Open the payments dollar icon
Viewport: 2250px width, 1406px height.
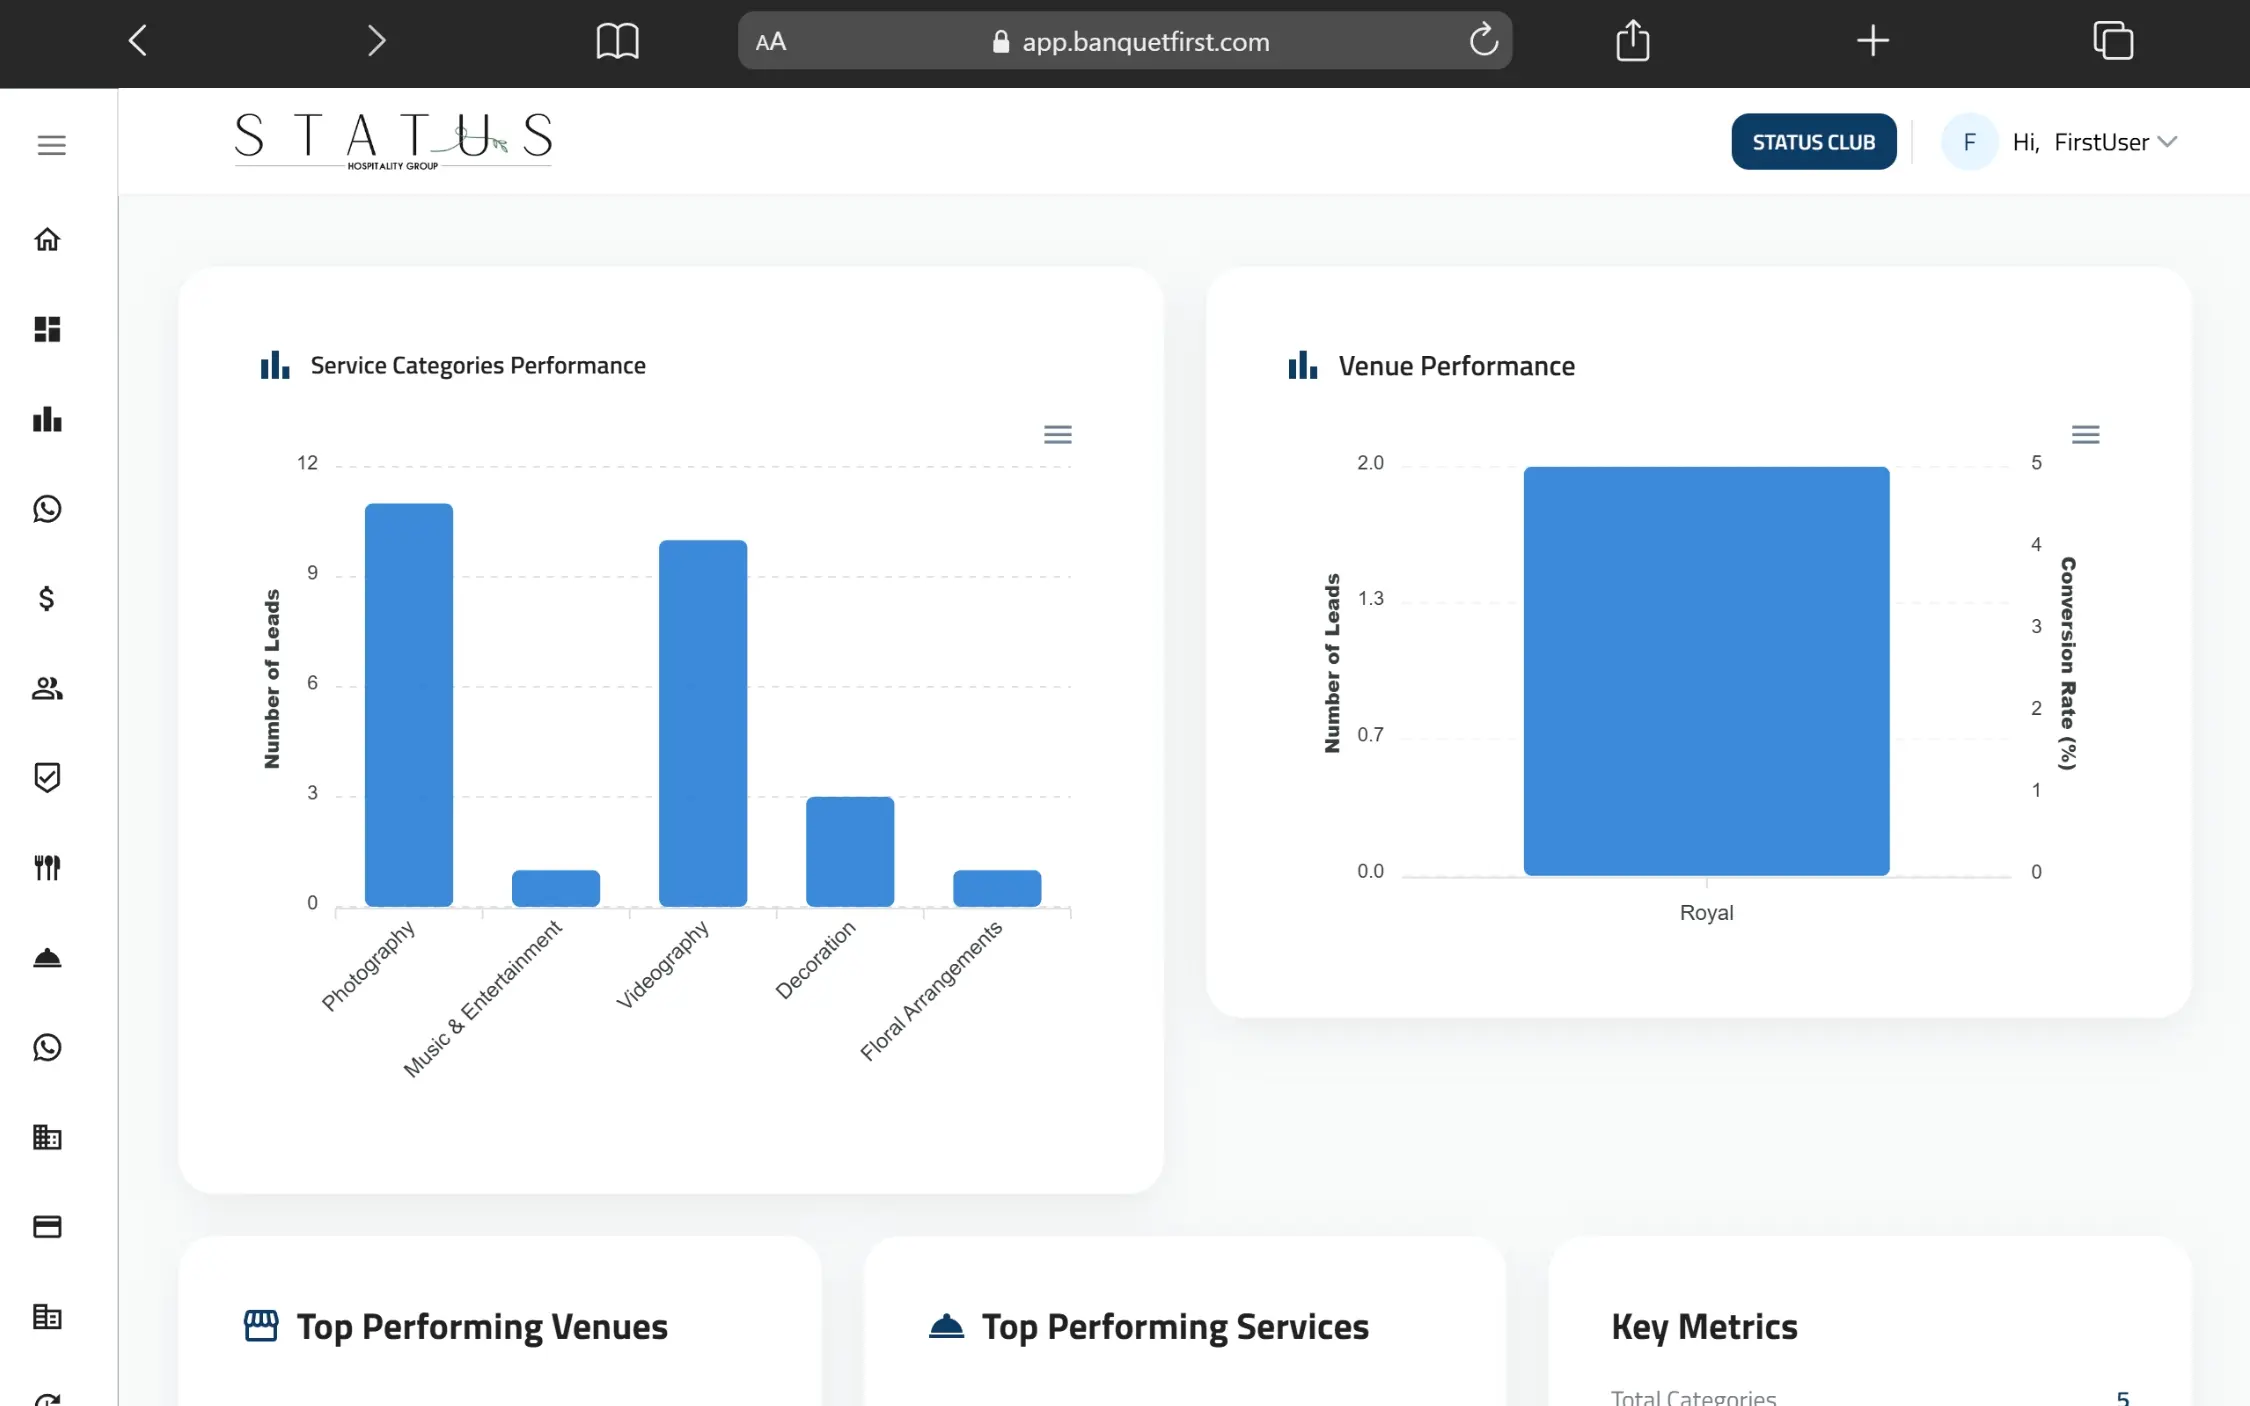point(47,598)
